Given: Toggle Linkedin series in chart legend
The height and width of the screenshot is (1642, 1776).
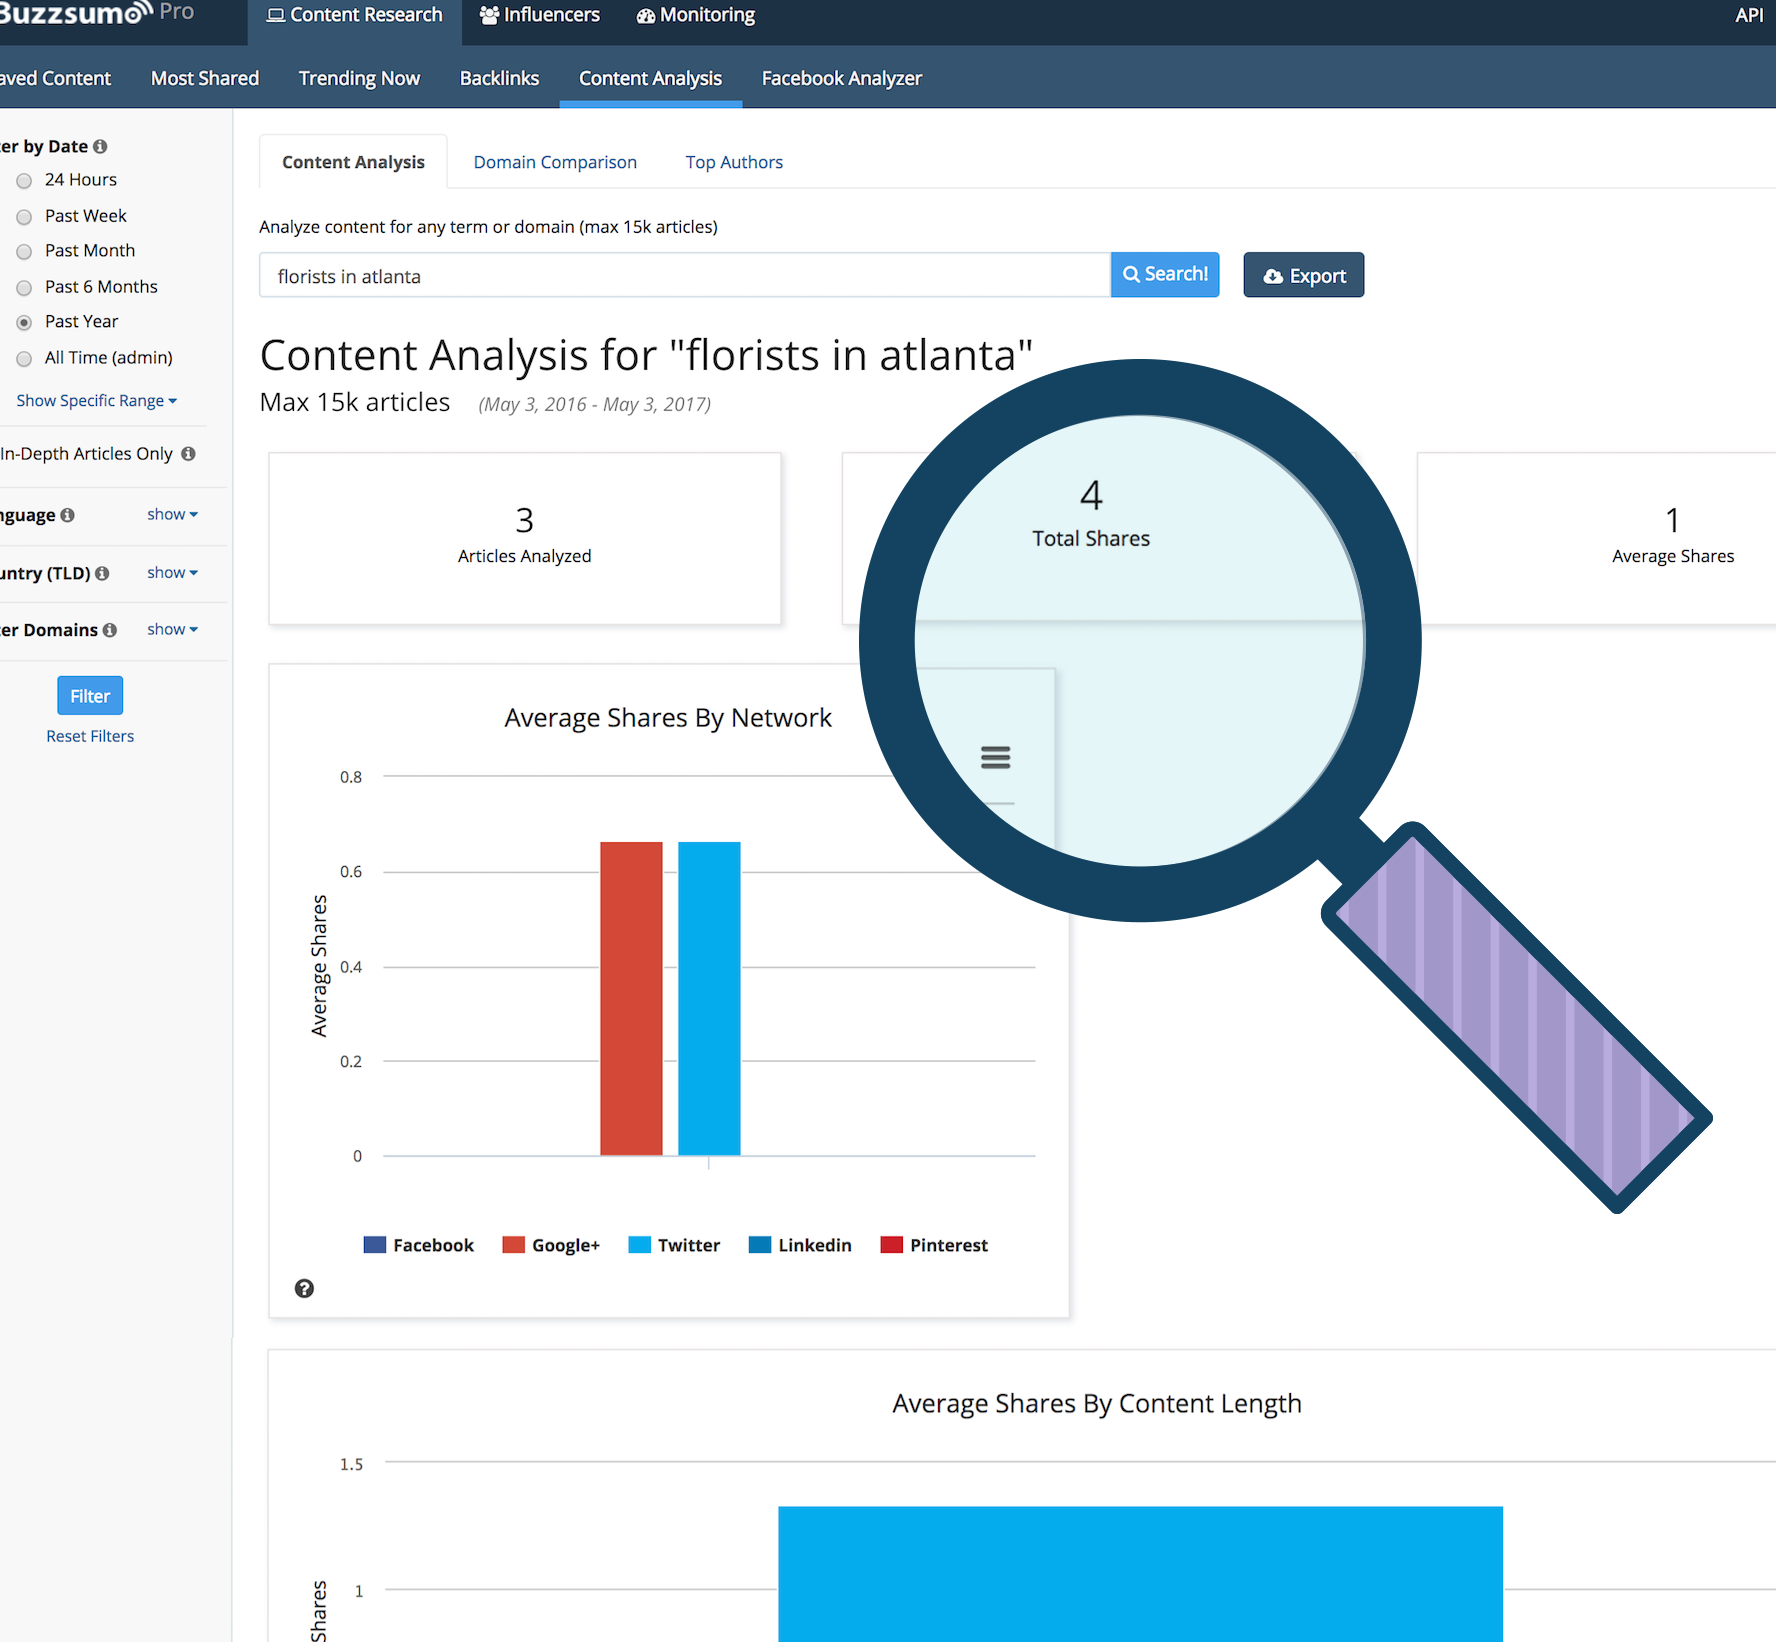Looking at the screenshot, I should (x=800, y=1245).
